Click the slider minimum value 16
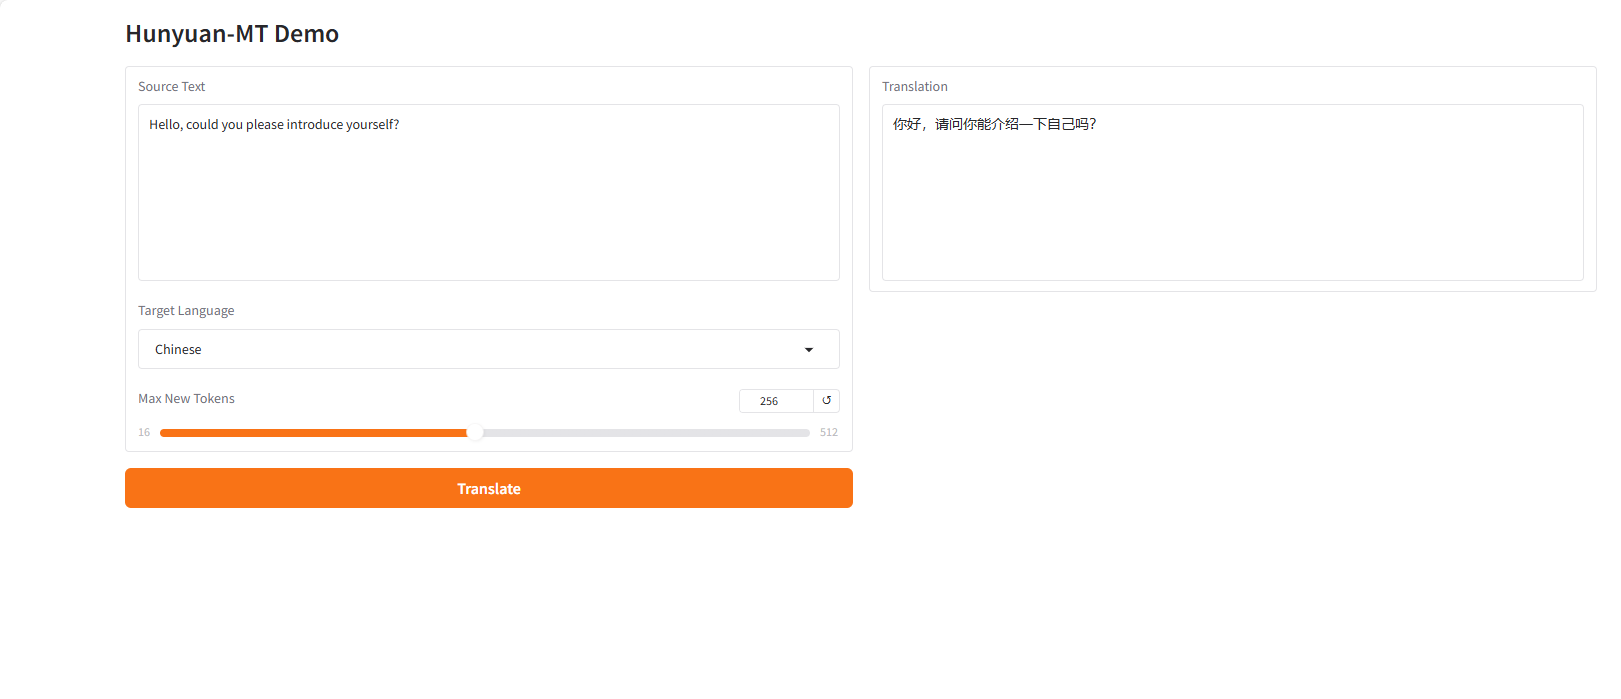1621x699 pixels. 144,433
